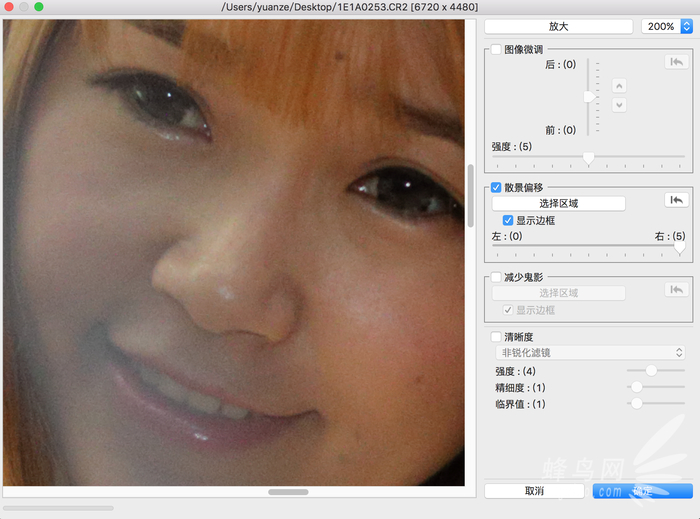Toggle 显示边框 checkbox under 散景偏移
Viewport: 700px width, 519px height.
(508, 220)
